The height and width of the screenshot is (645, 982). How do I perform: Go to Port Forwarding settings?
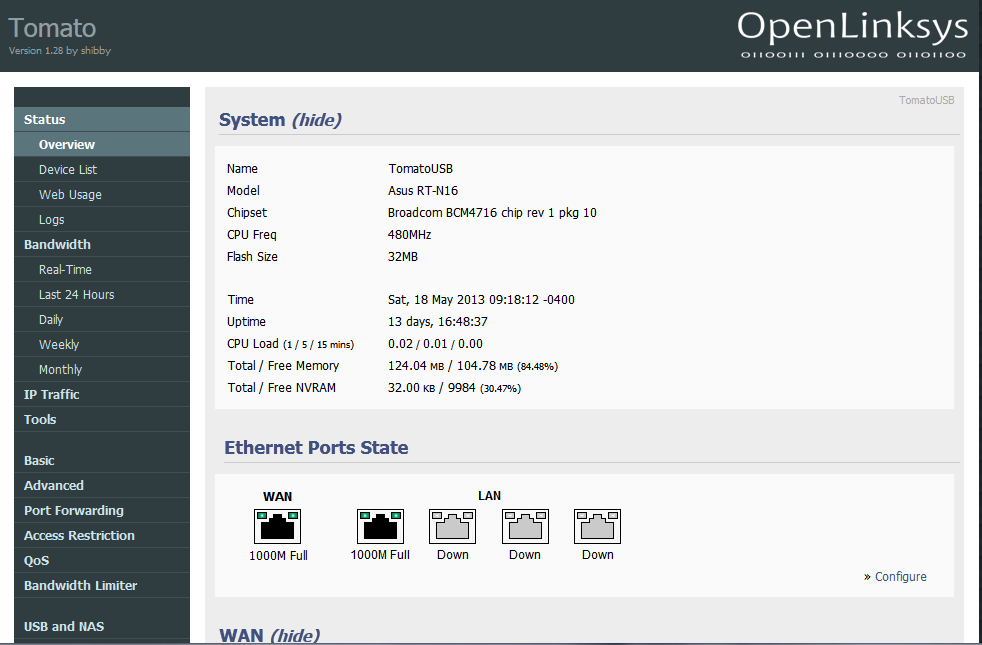tap(102, 511)
